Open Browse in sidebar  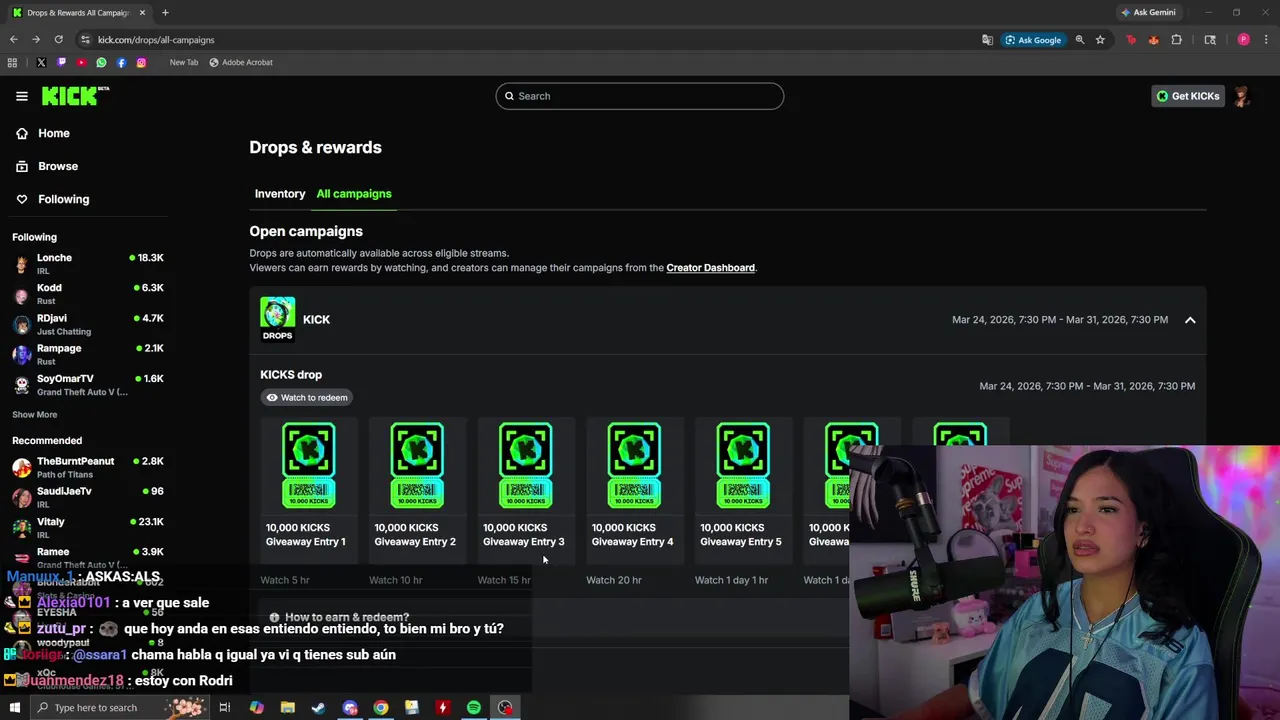(x=58, y=166)
